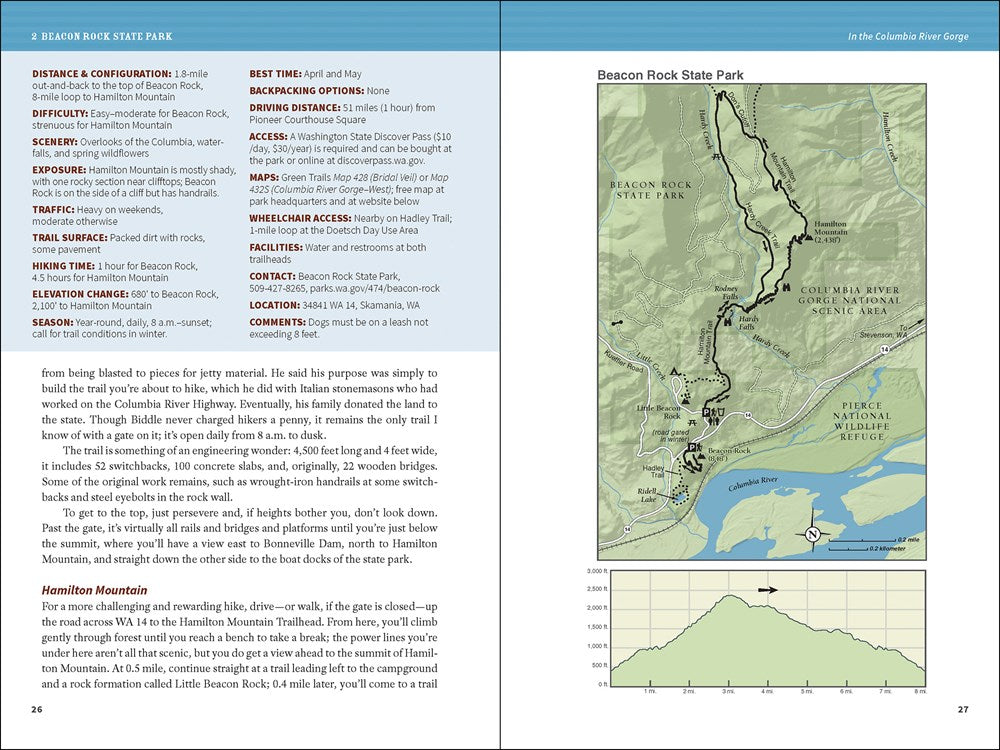This screenshot has height=750, width=1000.
Task: Click page number 26
Action: click(37, 709)
